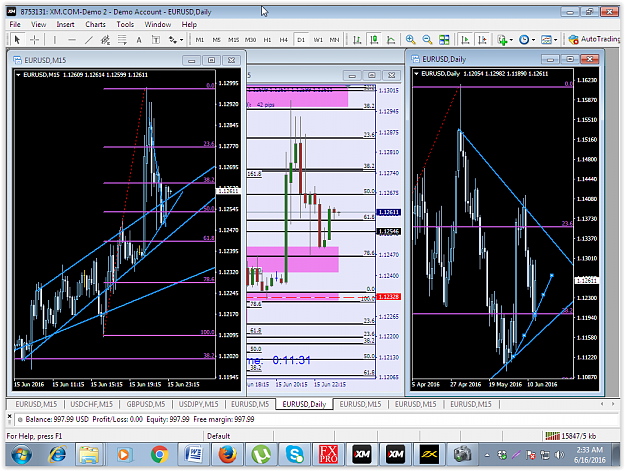Toggle the AutoTrading button
Viewport: 625px width, 471px height.
click(x=594, y=39)
